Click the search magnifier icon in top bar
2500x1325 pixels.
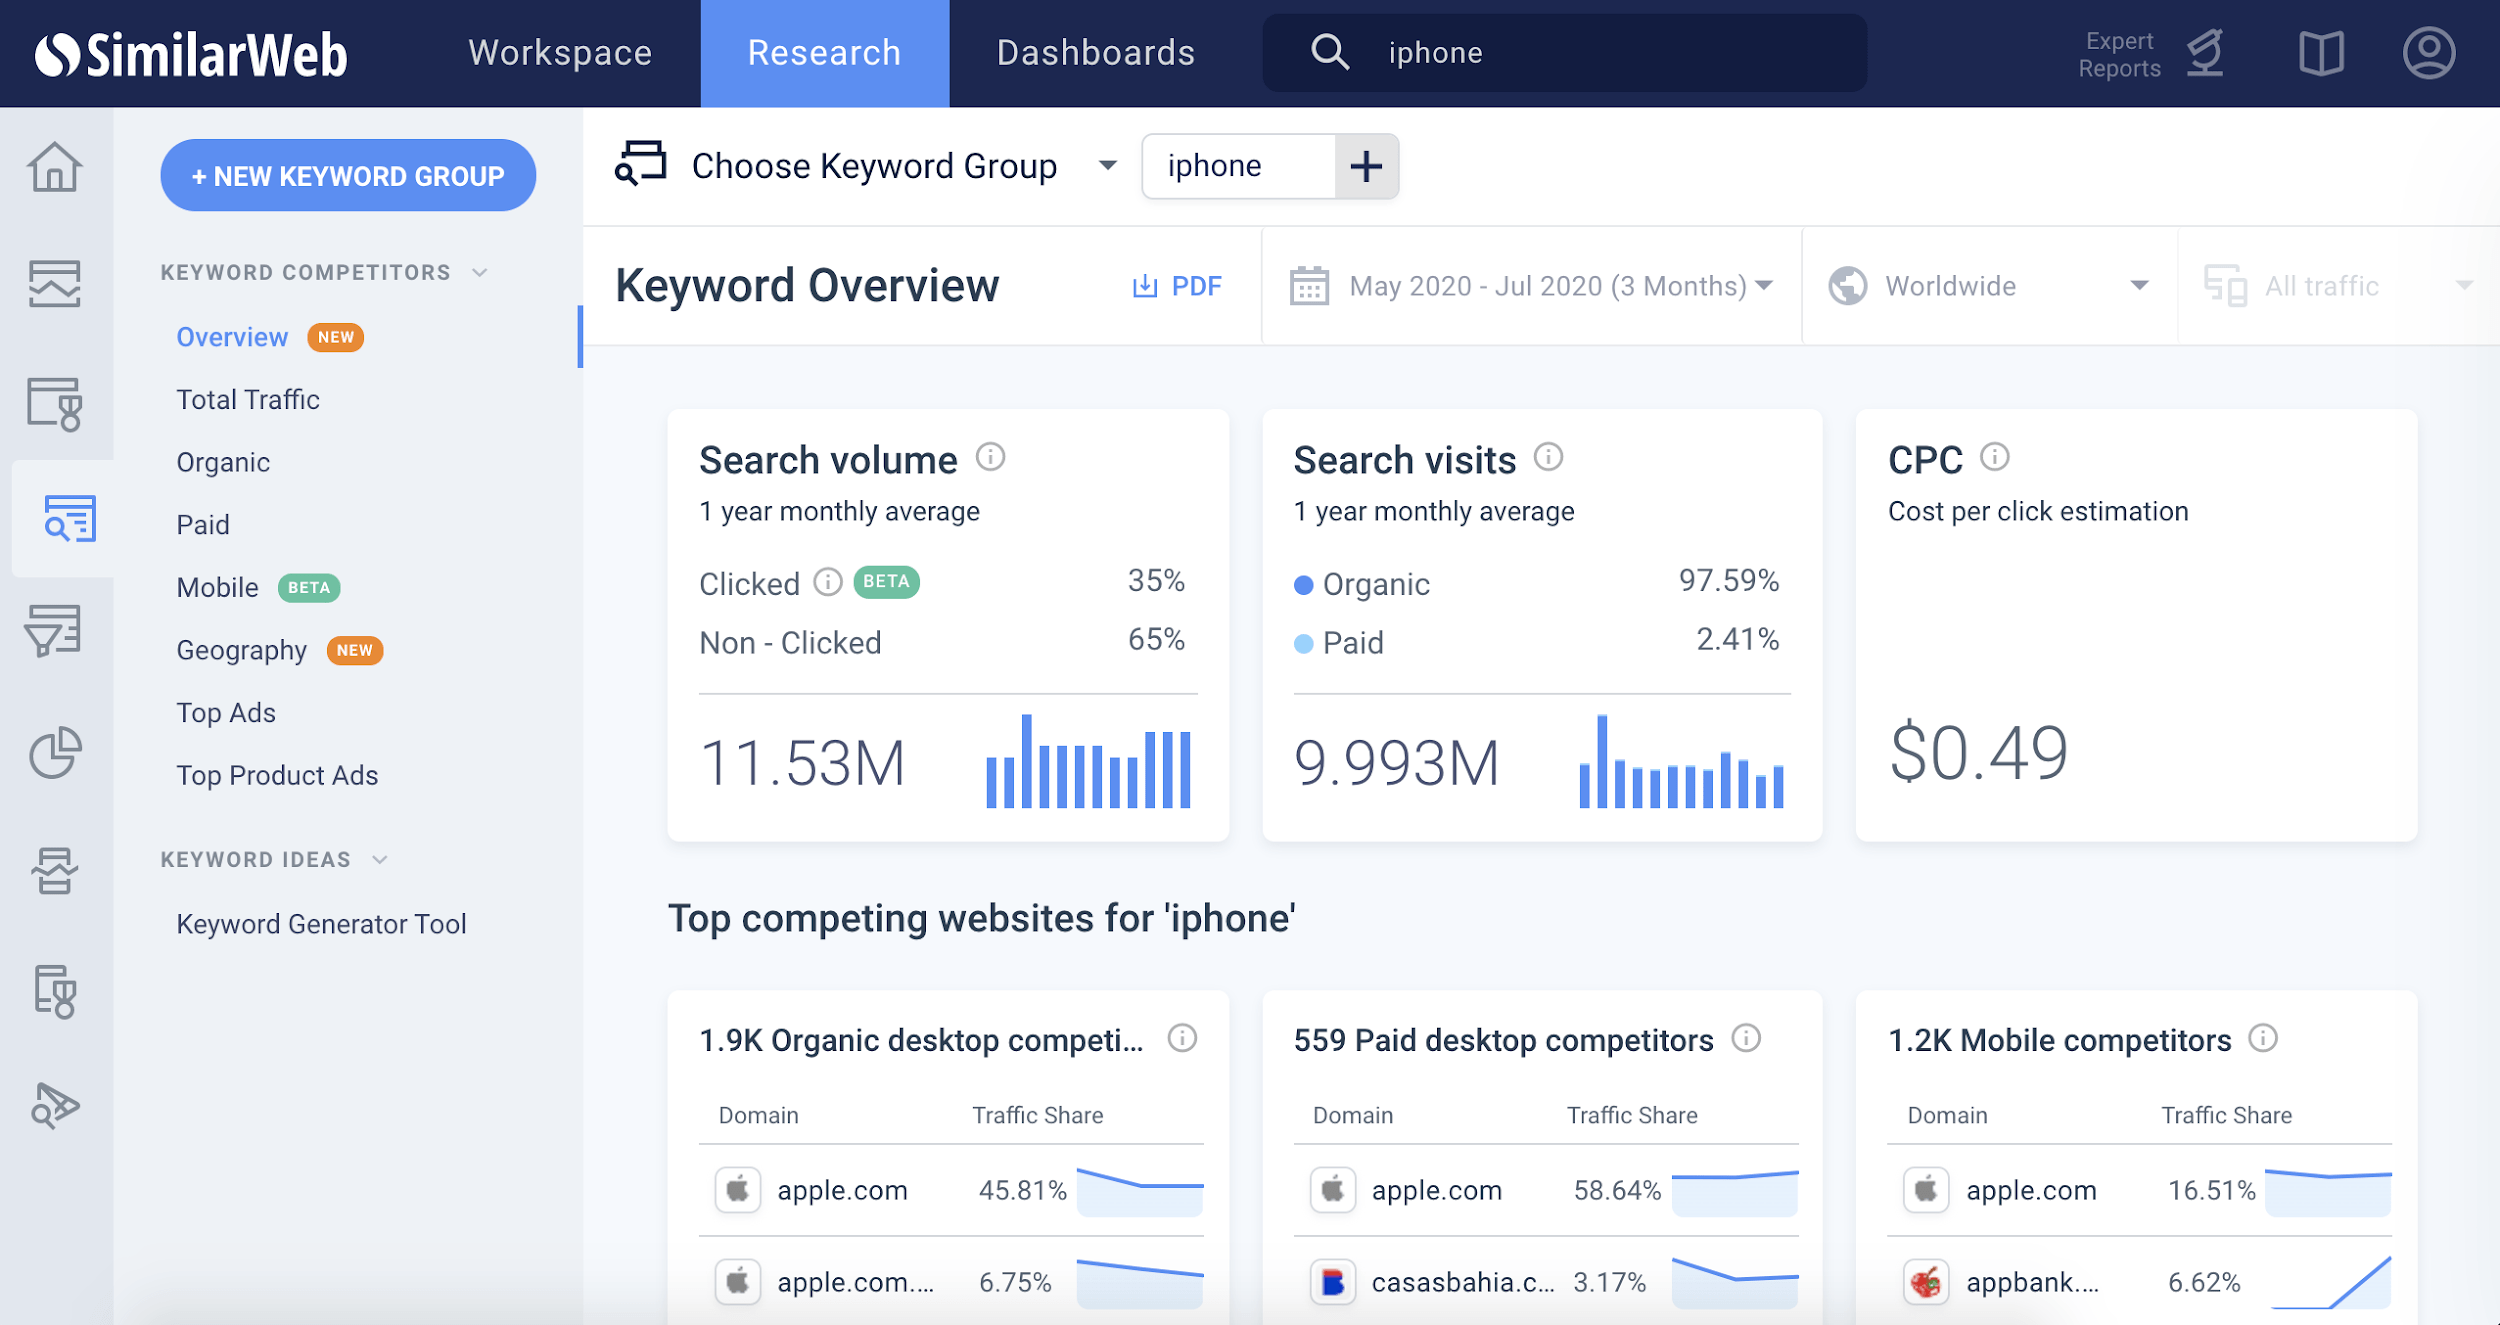[1330, 52]
